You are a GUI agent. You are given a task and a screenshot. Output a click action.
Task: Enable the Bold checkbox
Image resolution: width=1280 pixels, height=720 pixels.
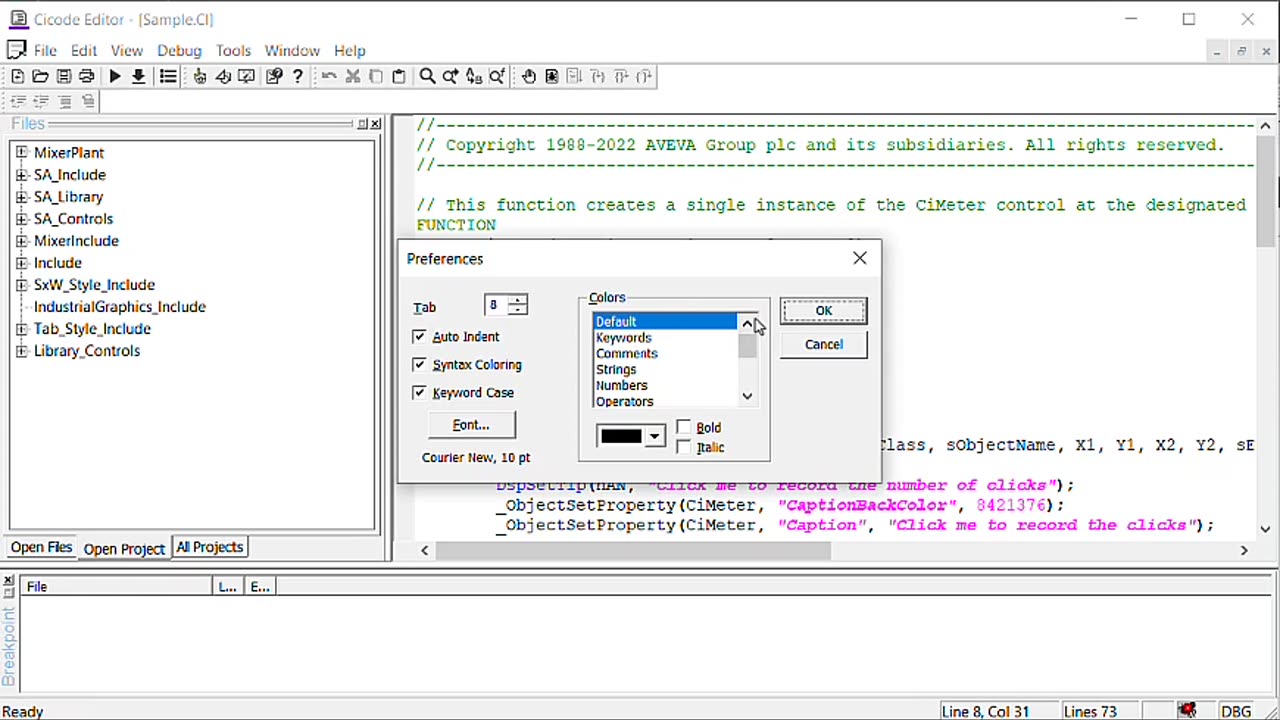tap(684, 428)
